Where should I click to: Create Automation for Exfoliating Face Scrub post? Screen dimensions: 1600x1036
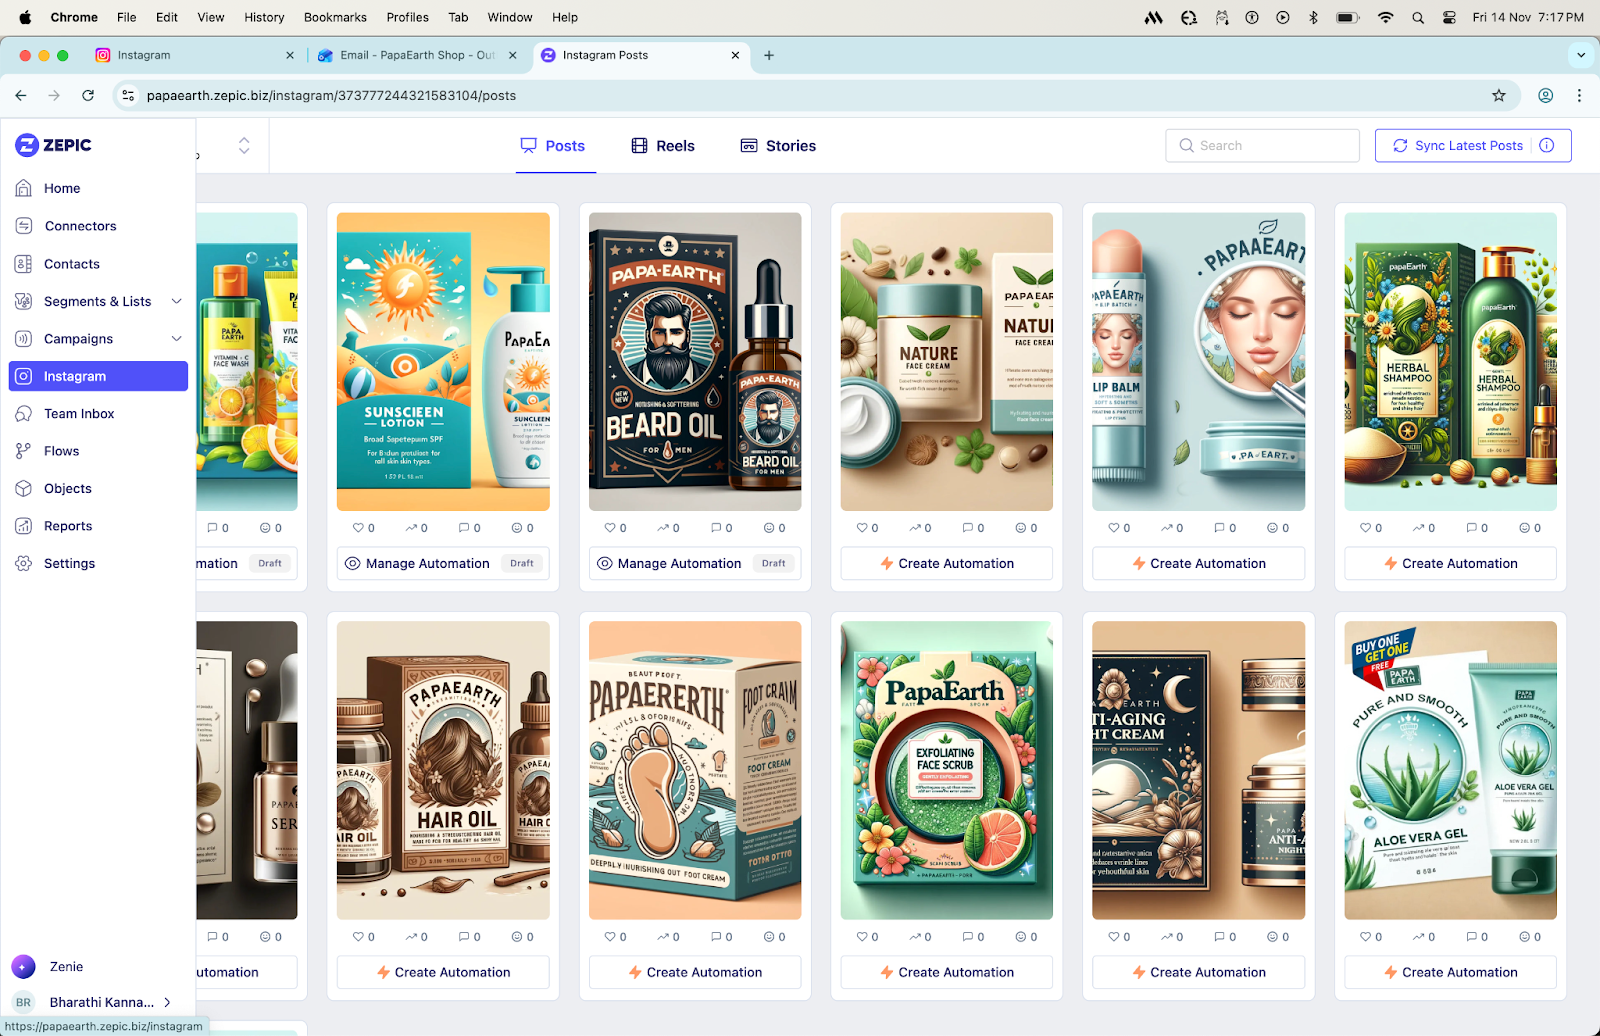[947, 972]
